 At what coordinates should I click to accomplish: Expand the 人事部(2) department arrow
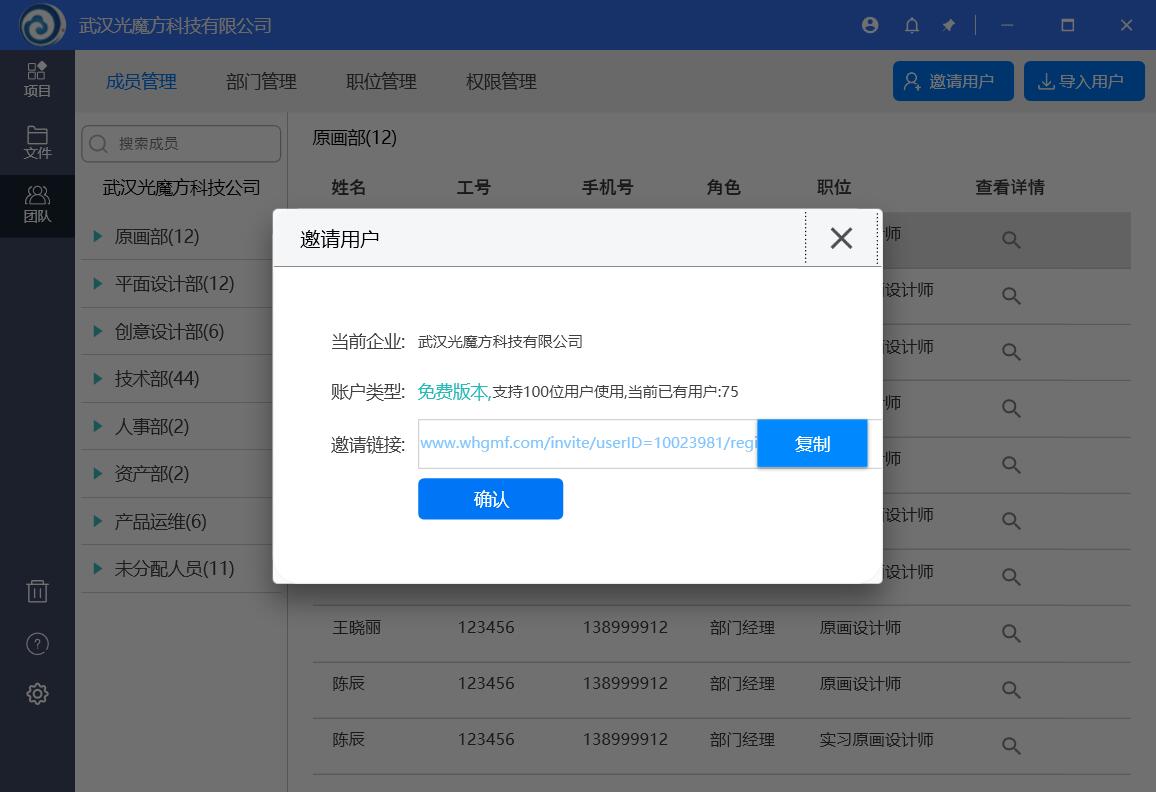pyautogui.click(x=97, y=426)
